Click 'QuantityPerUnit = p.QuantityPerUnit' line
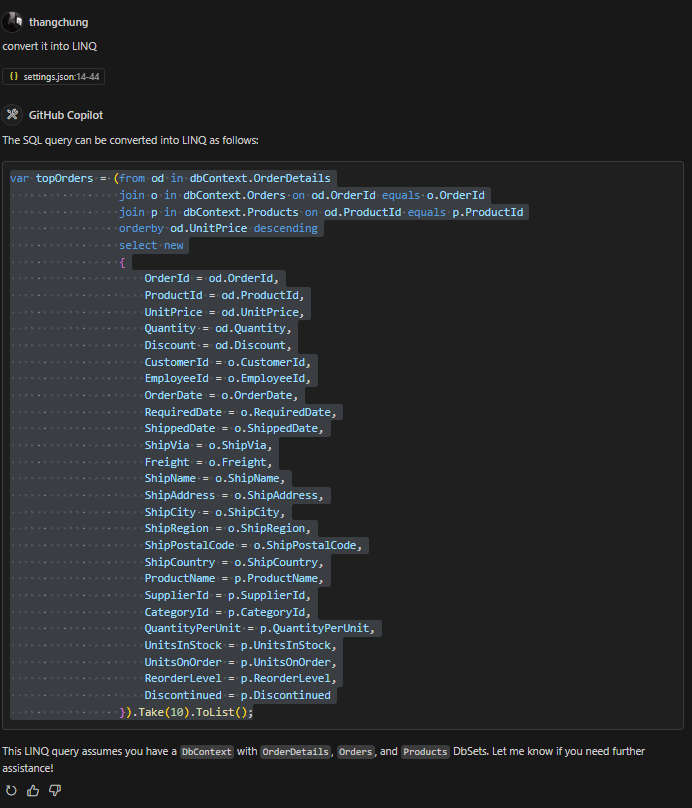The height and width of the screenshot is (808, 692). click(260, 628)
